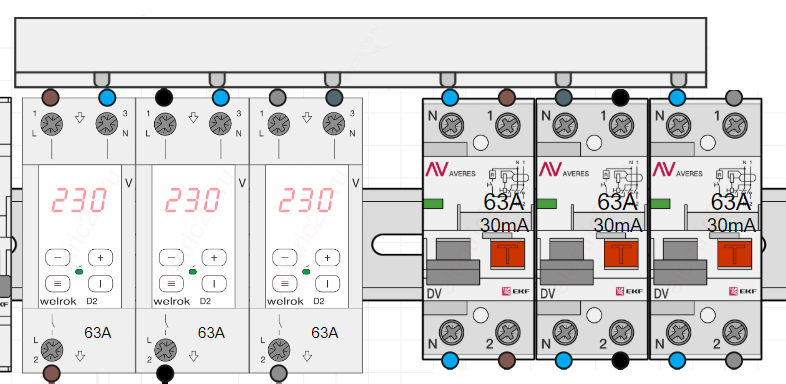The height and width of the screenshot is (384, 786).
Task: Click bottom output screw of gray-wired relay
Action: pos(279,350)
